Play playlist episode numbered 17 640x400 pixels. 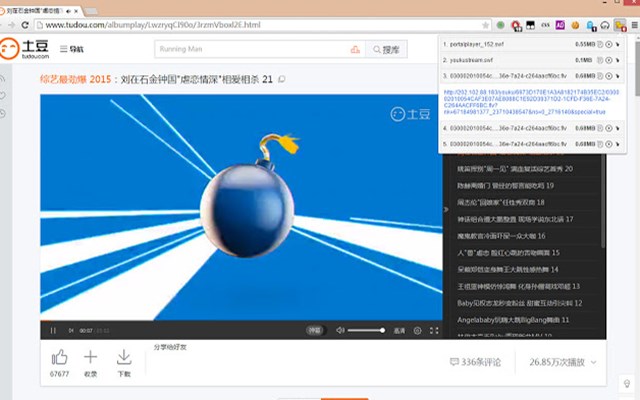tap(515, 219)
